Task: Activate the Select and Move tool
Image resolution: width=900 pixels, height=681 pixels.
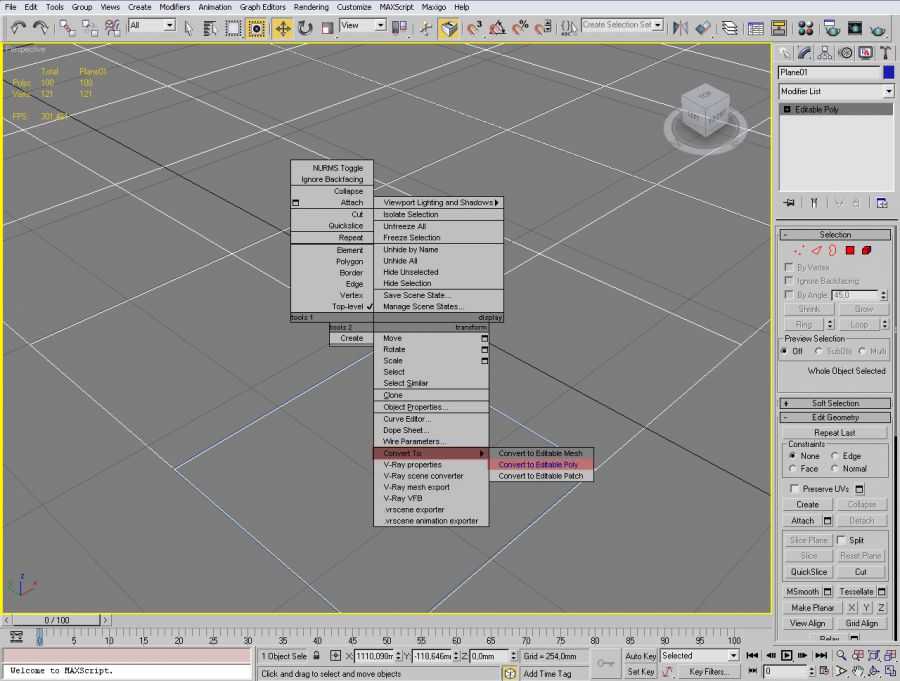Action: tap(283, 28)
